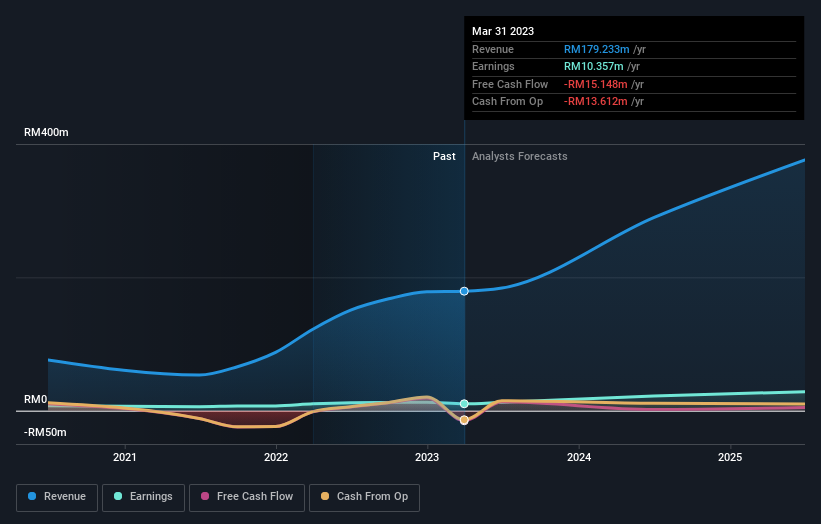Click the RM400m y-axis label
The height and width of the screenshot is (524, 821).
tap(46, 132)
